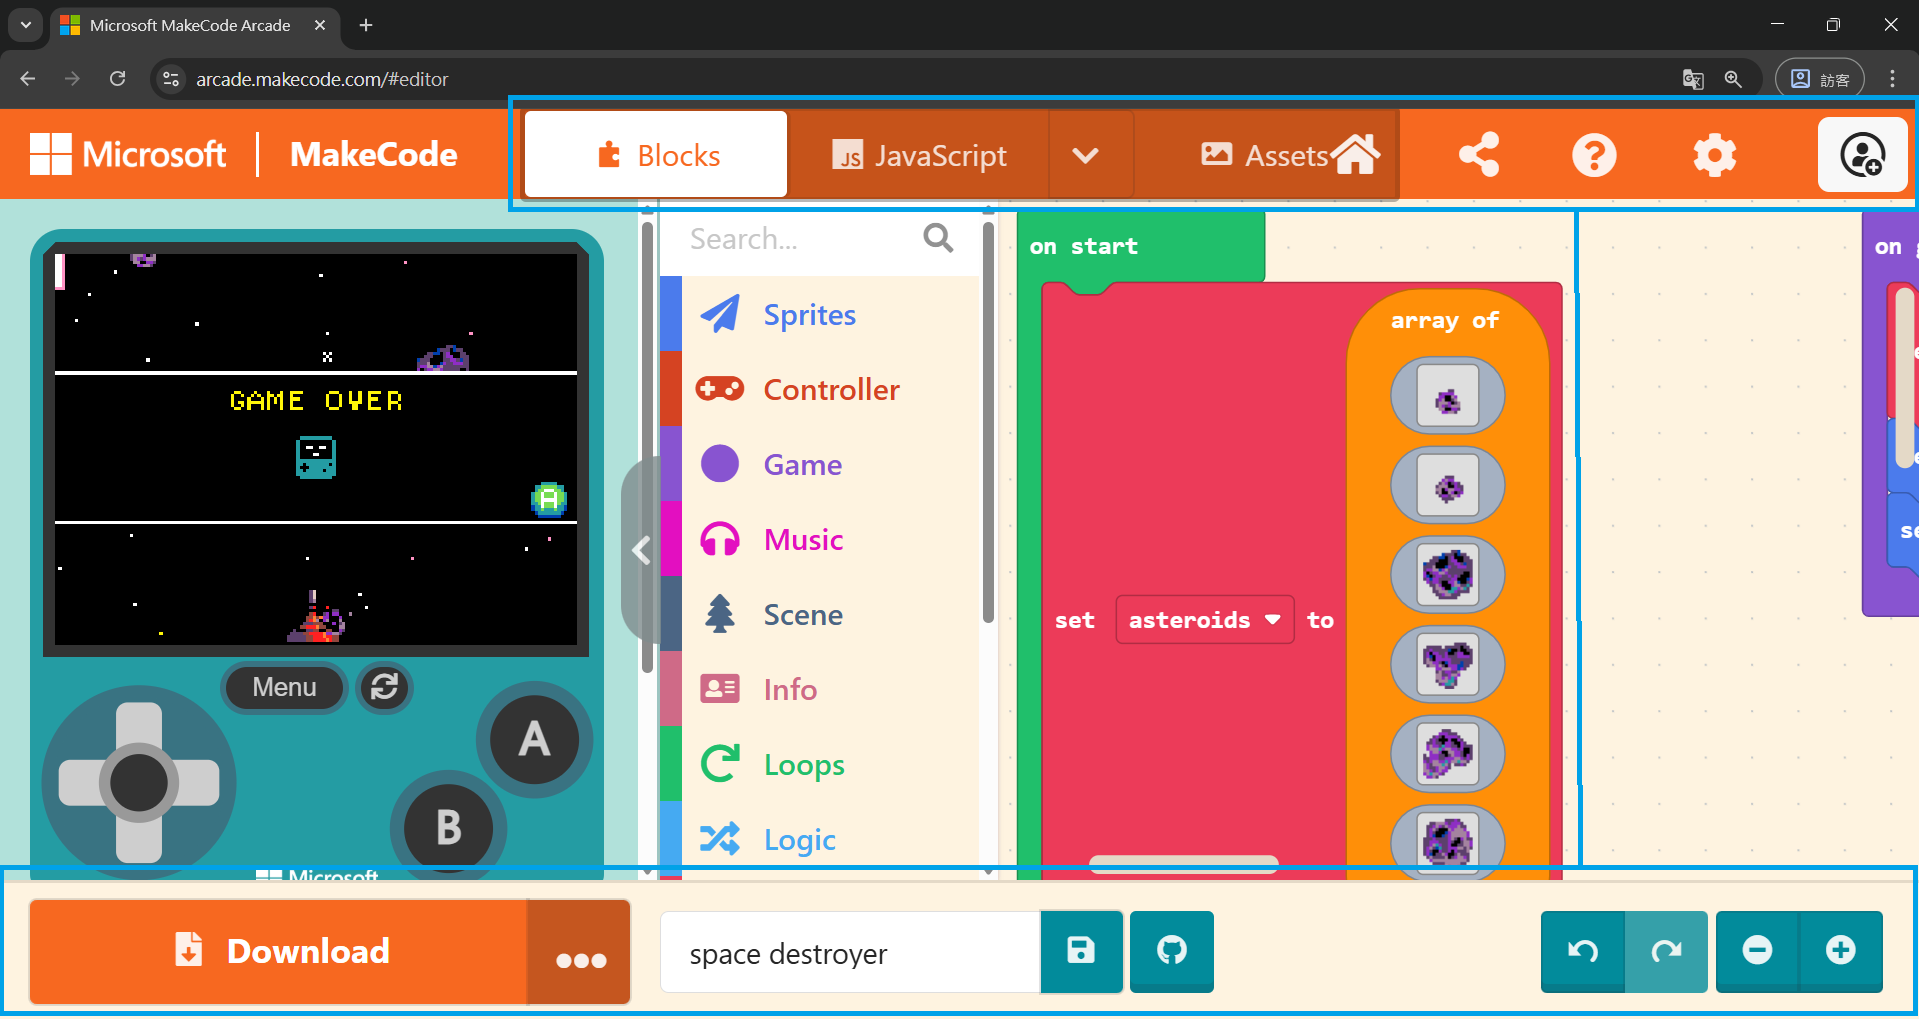Viewport: 1919px width, 1019px height.
Task: Click the GitHub repository icon
Action: (x=1171, y=951)
